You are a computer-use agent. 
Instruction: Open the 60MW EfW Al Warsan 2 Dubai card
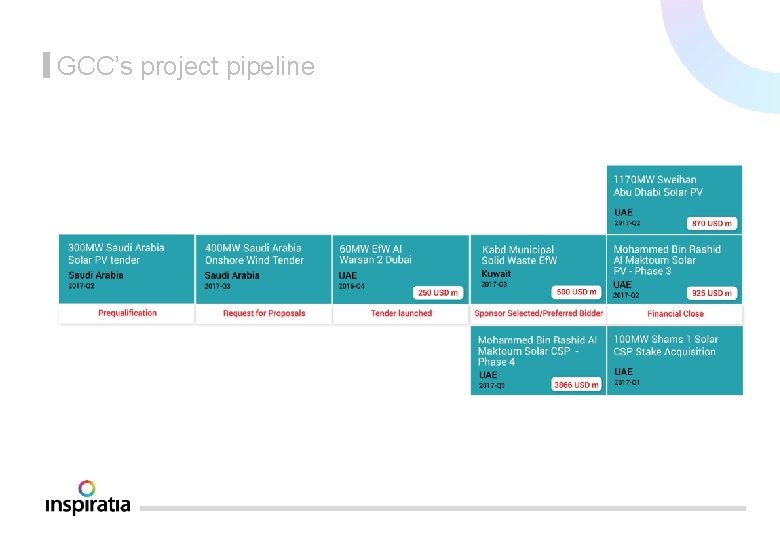click(400, 269)
